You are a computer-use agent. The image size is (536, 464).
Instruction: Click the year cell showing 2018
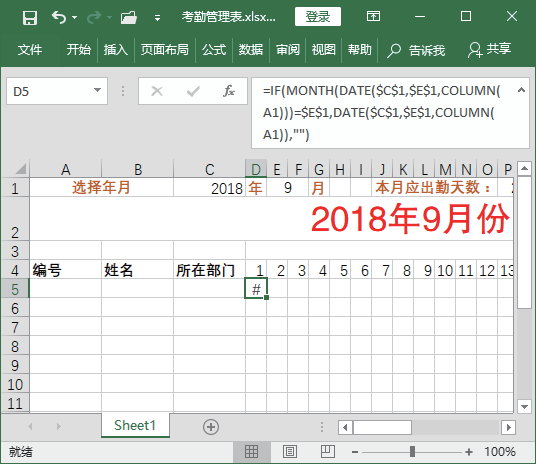pyautogui.click(x=210, y=188)
